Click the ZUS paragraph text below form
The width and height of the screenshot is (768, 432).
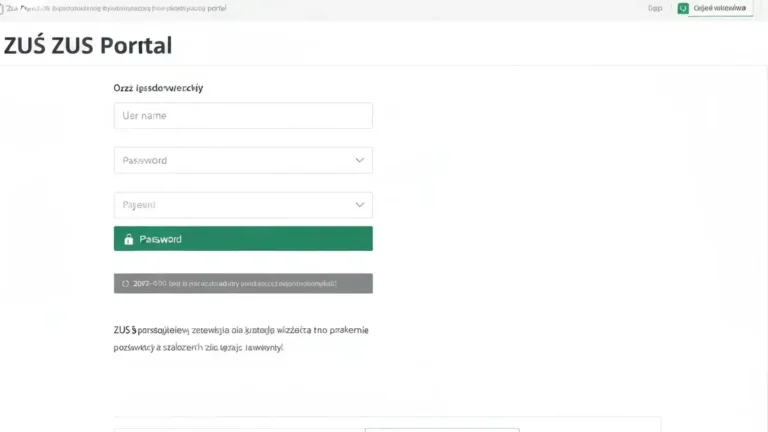click(241, 338)
